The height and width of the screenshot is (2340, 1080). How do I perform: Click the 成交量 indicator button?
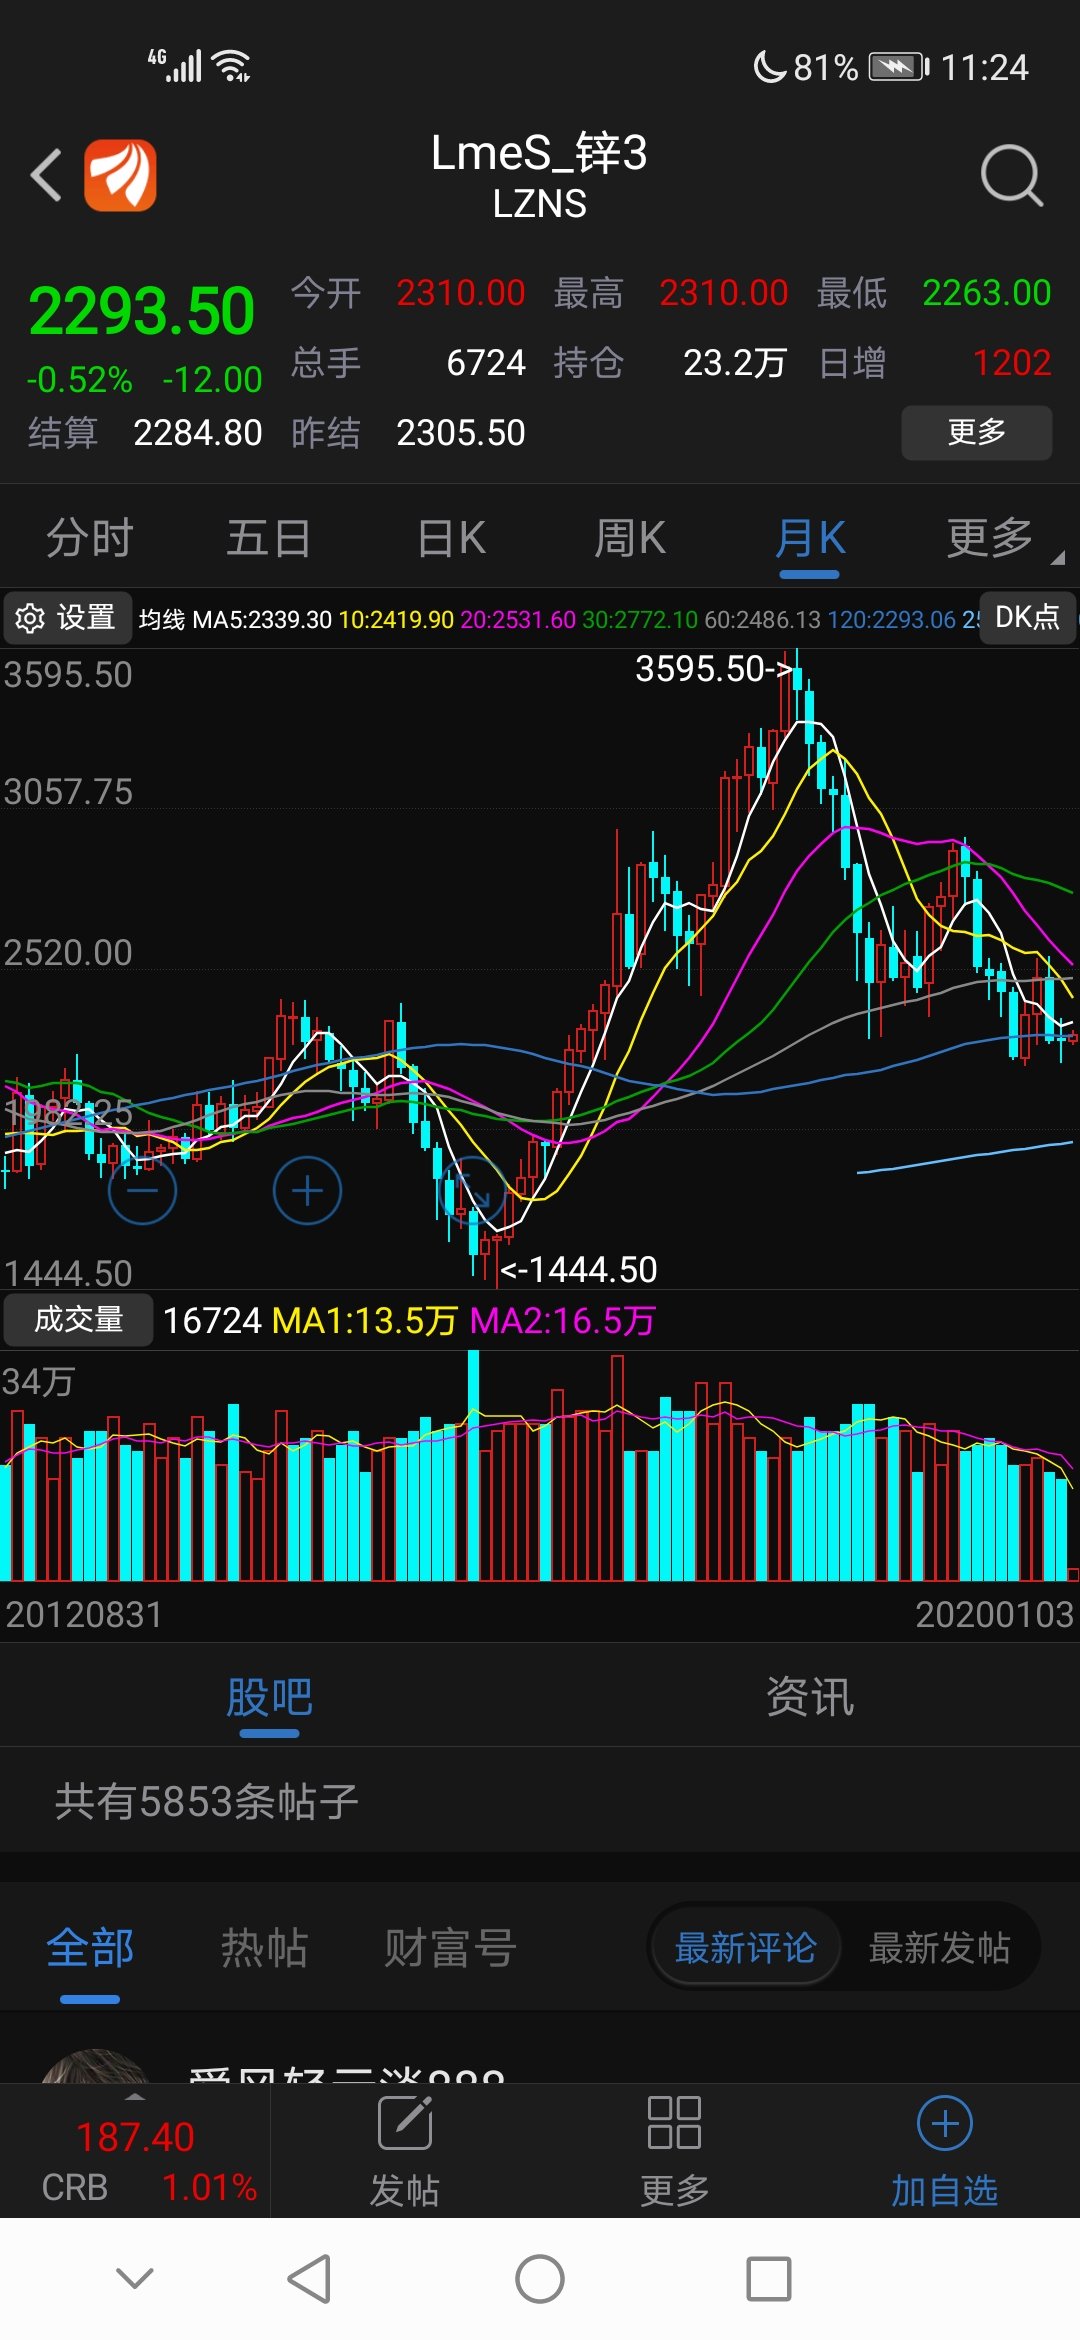pyautogui.click(x=78, y=1320)
